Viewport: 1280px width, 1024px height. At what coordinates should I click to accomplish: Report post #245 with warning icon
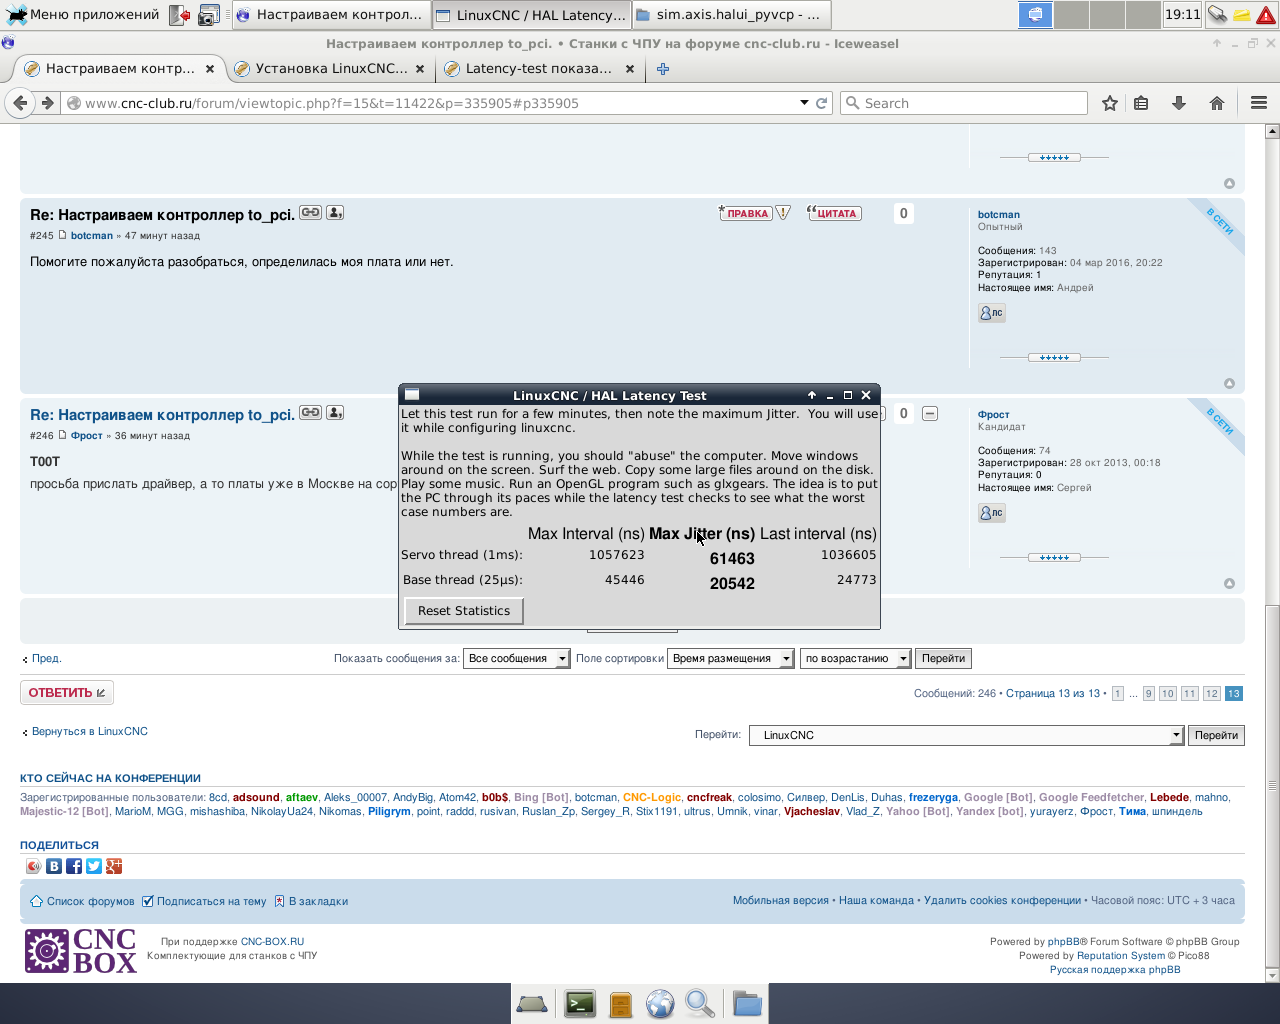point(783,213)
